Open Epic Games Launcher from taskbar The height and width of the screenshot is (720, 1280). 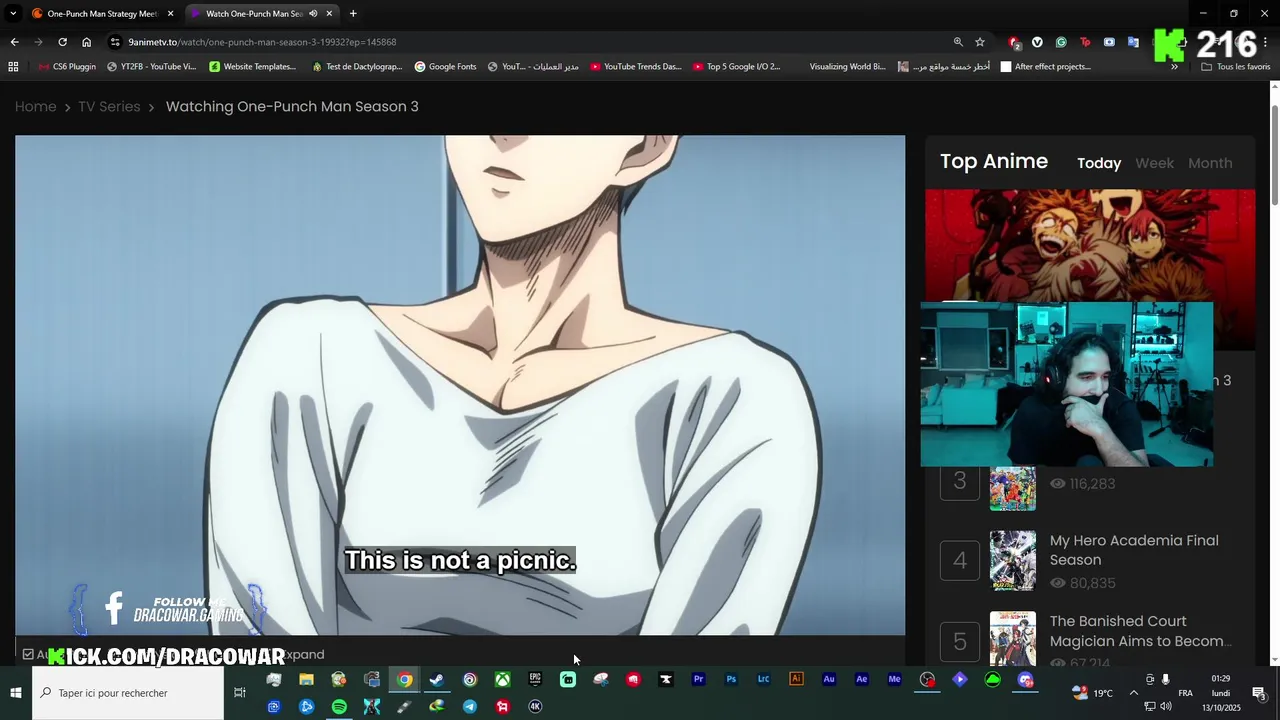535,680
